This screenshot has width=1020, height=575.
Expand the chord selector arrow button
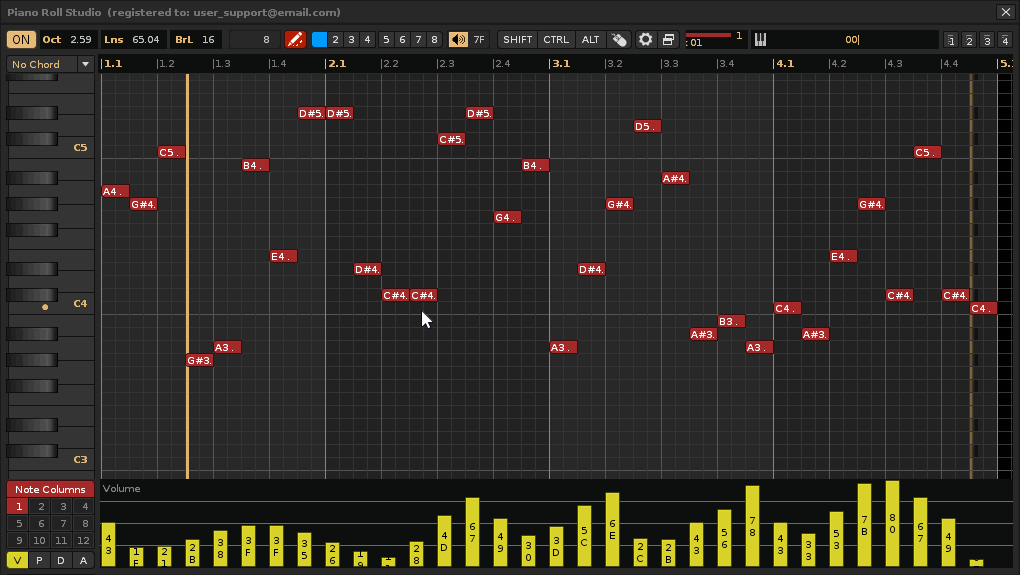click(x=86, y=64)
